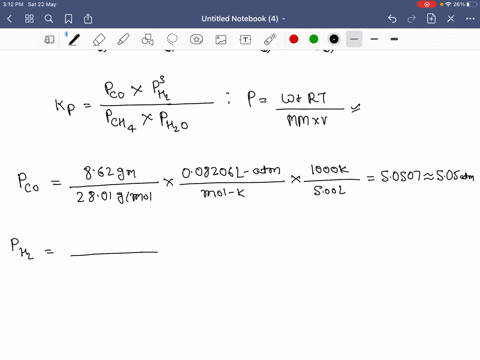Tap the result 5.0507≈5.05 atm
The height and width of the screenshot is (360, 480).
pos(427,176)
